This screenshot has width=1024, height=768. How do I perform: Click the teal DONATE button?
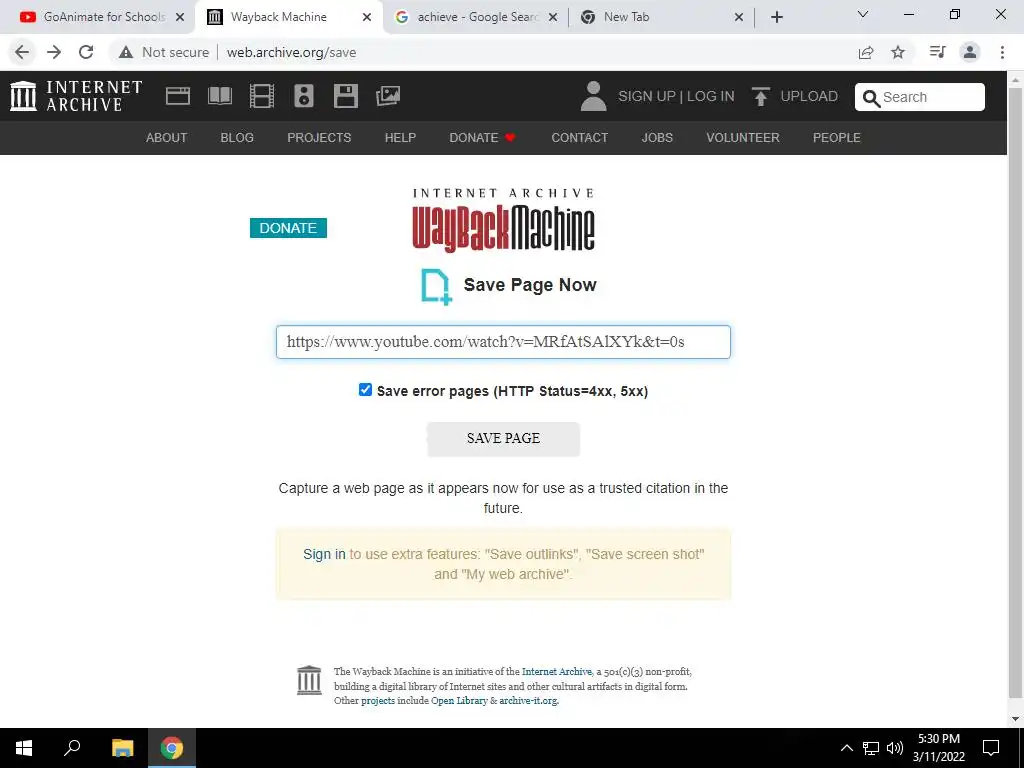(x=288, y=228)
